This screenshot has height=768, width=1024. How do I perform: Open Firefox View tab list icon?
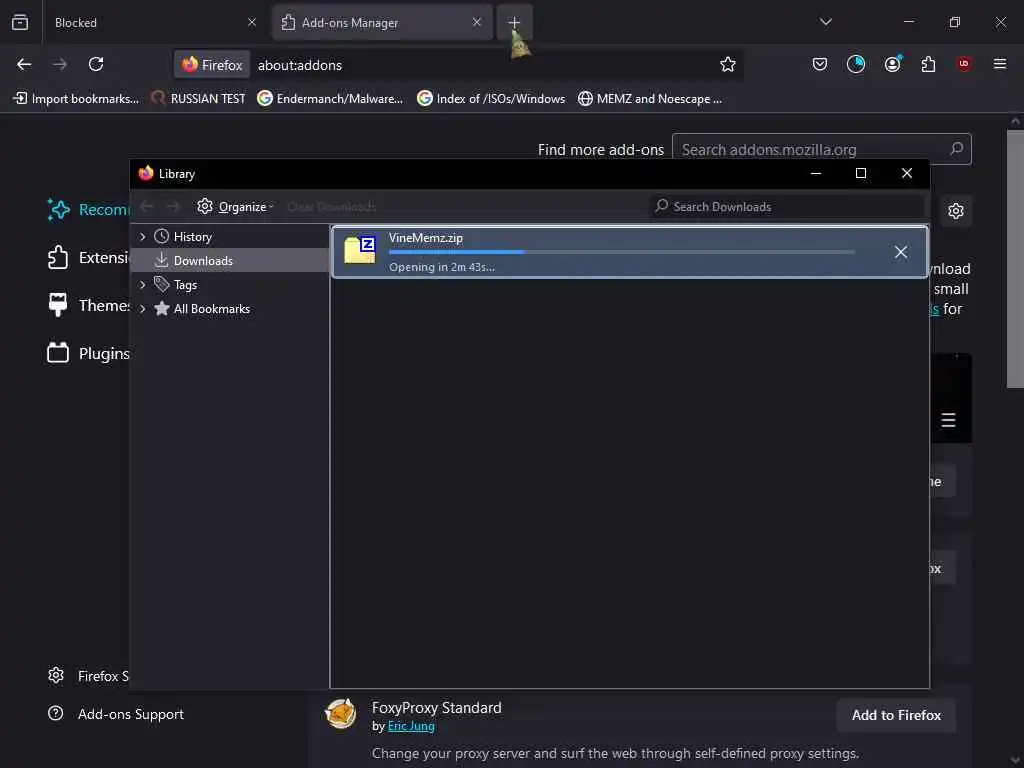[20, 22]
